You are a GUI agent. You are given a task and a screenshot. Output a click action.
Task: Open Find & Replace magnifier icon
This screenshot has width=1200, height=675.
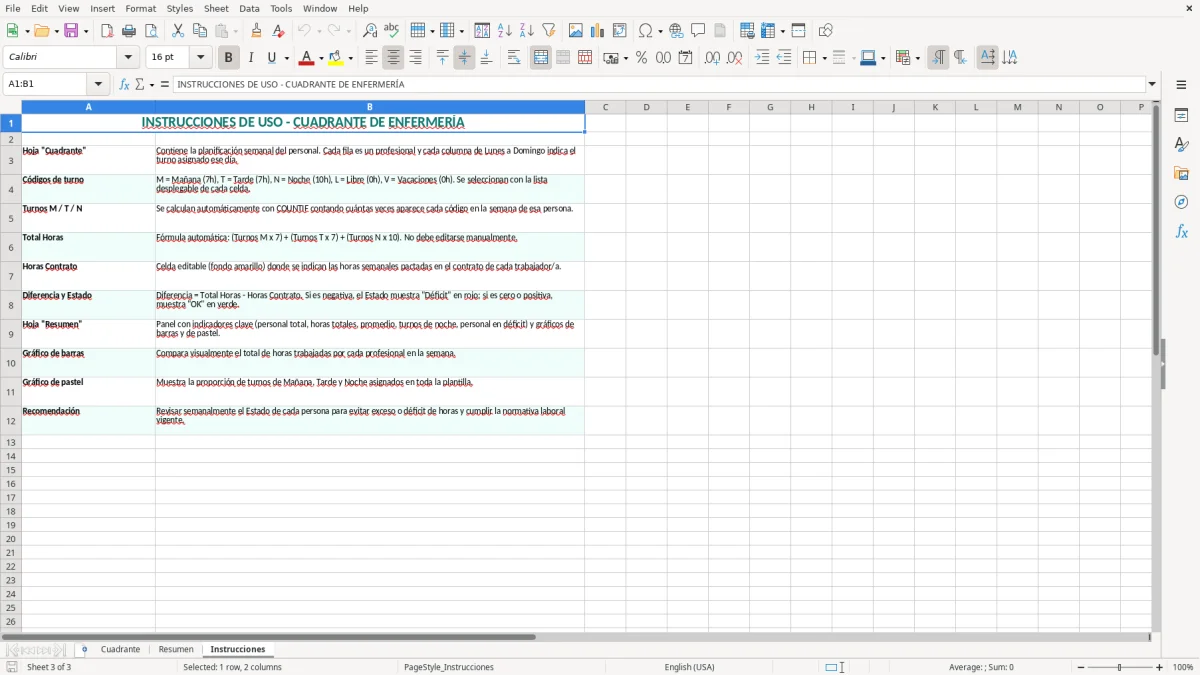[370, 31]
